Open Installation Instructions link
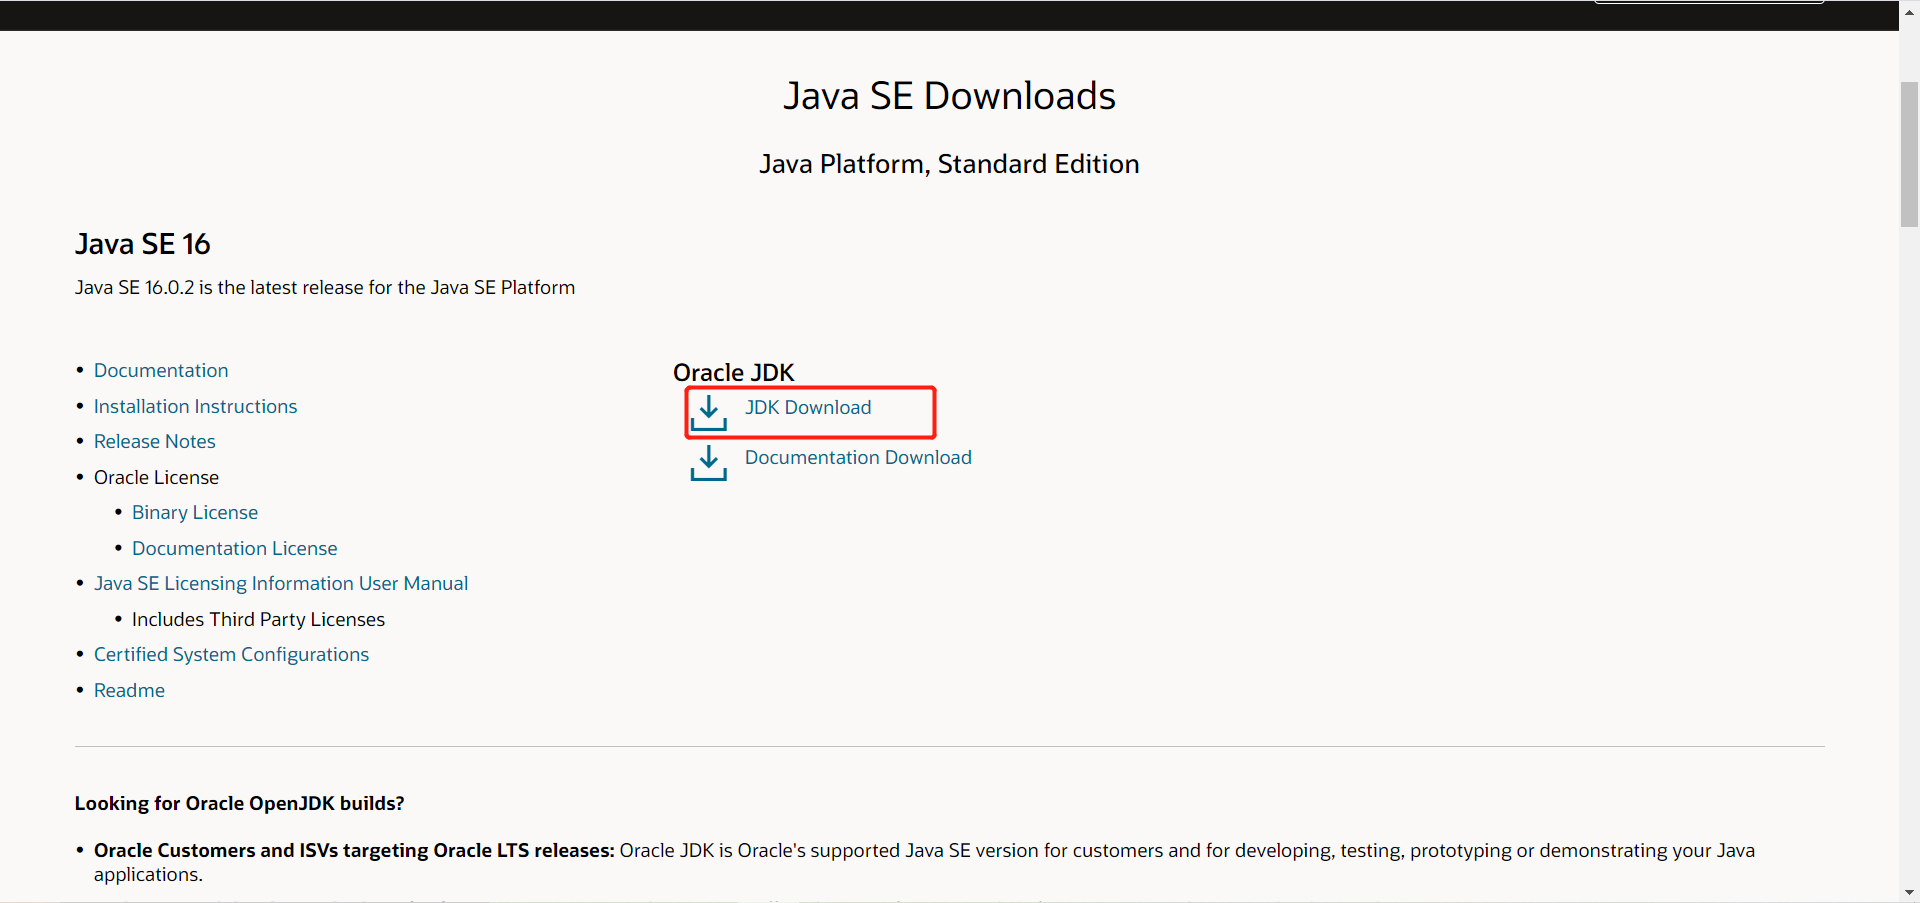This screenshot has height=903, width=1920. [x=195, y=407]
